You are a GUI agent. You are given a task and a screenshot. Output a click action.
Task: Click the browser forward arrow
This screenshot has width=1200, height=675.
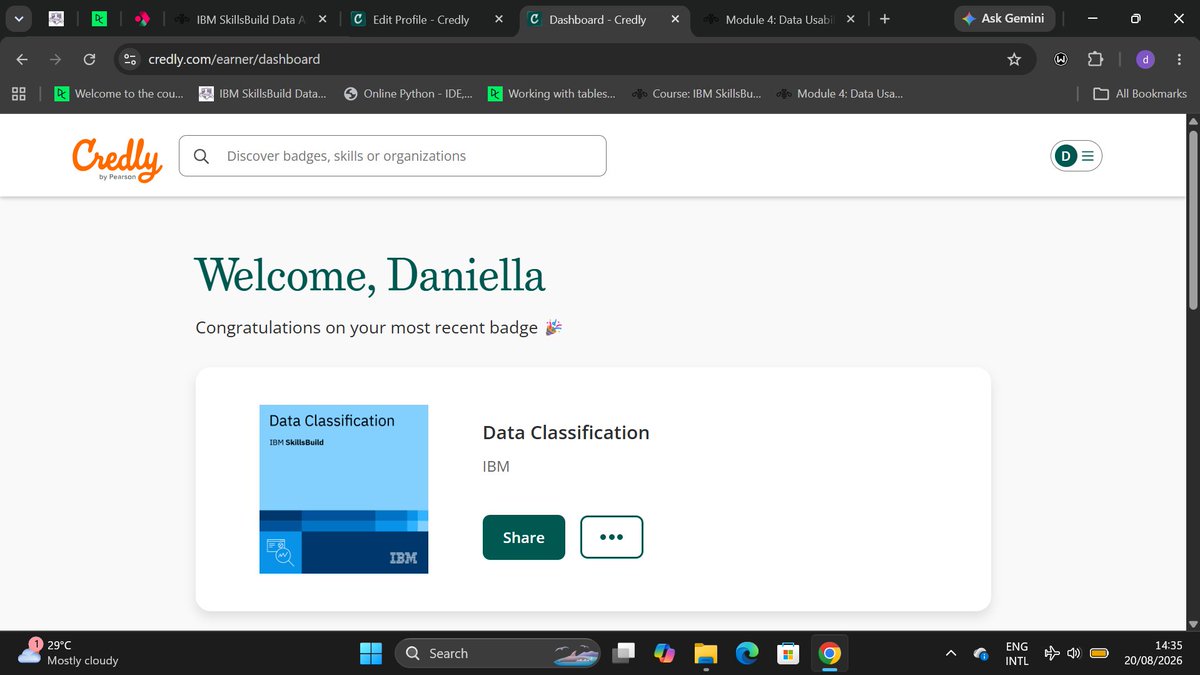[x=55, y=59]
